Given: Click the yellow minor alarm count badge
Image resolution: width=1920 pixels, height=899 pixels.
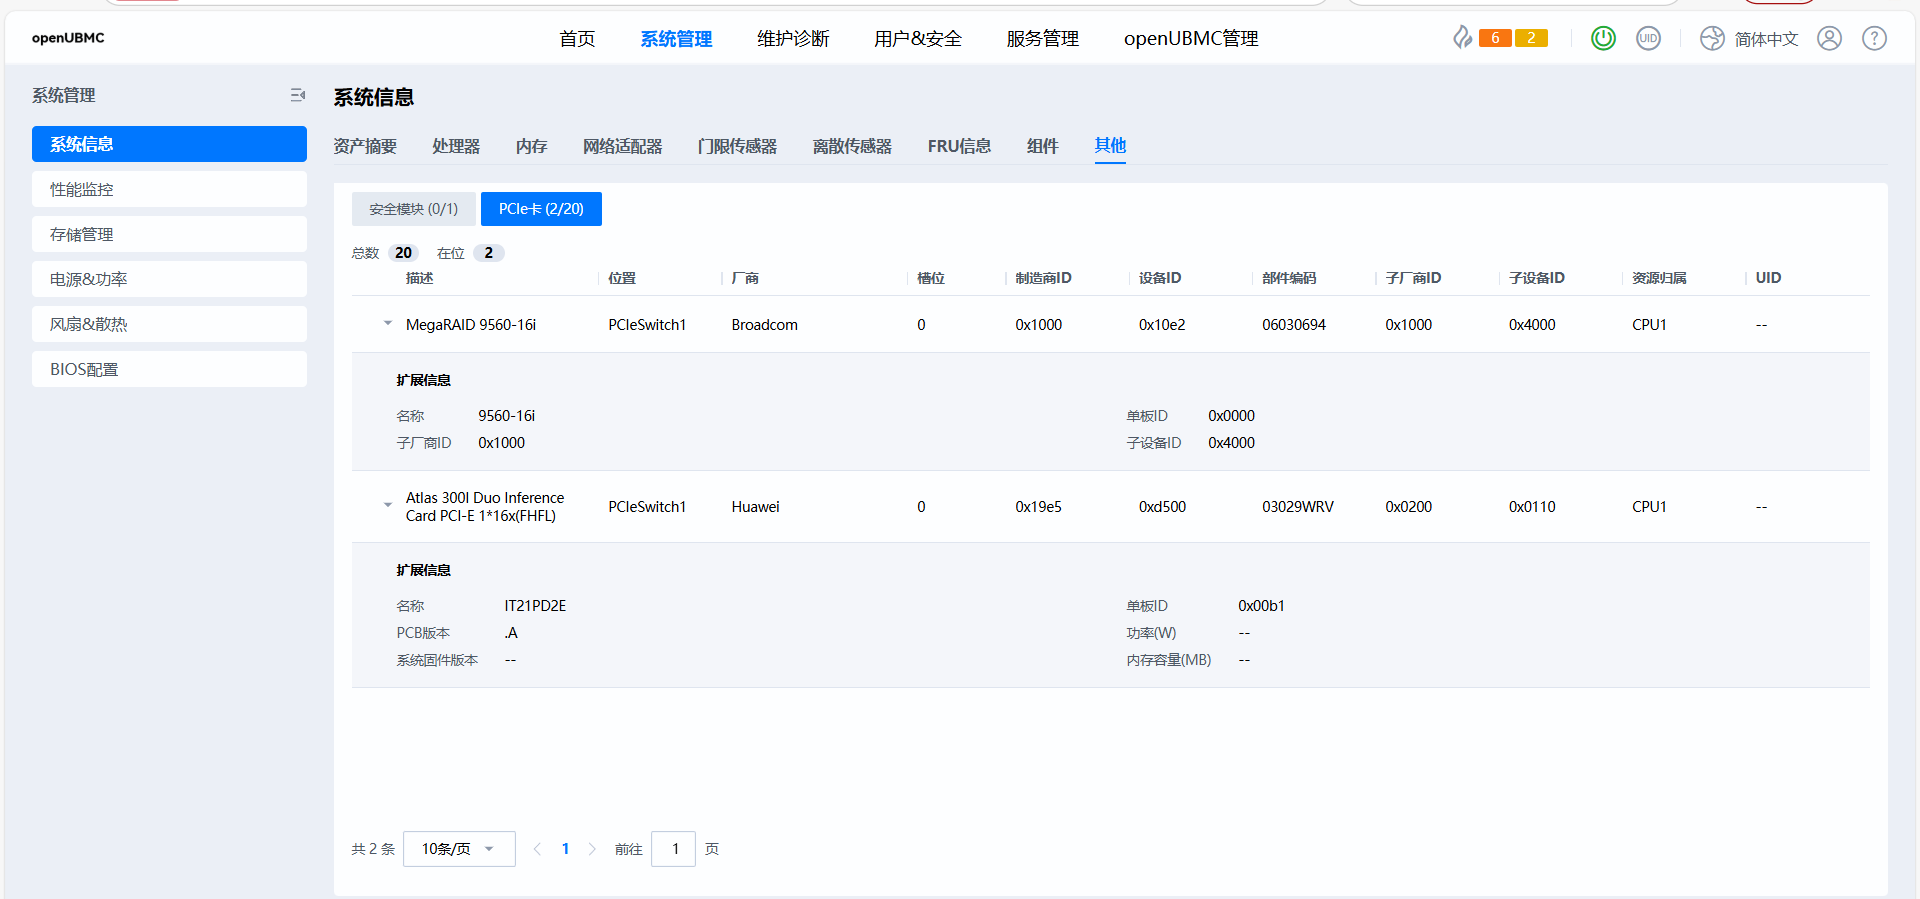Looking at the screenshot, I should [x=1531, y=38].
